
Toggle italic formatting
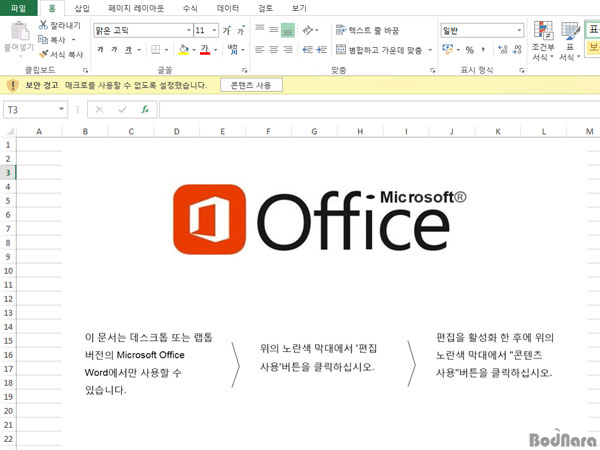[x=114, y=49]
